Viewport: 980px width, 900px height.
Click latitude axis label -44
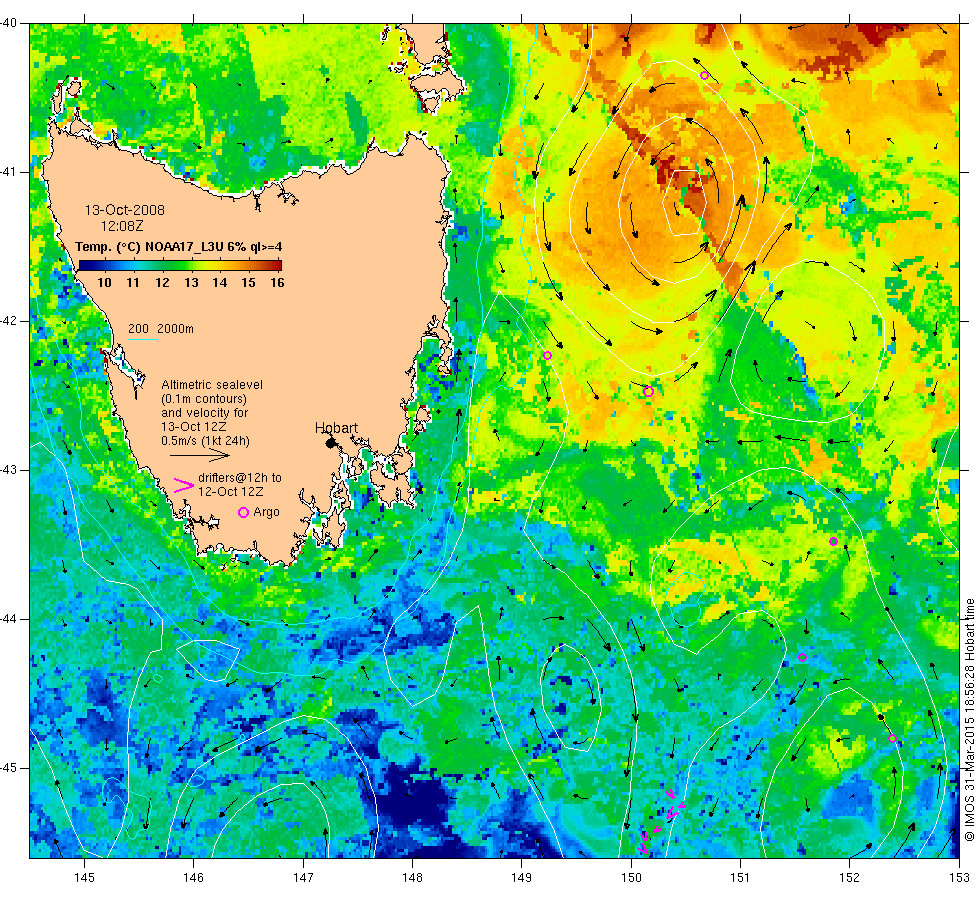(9, 619)
